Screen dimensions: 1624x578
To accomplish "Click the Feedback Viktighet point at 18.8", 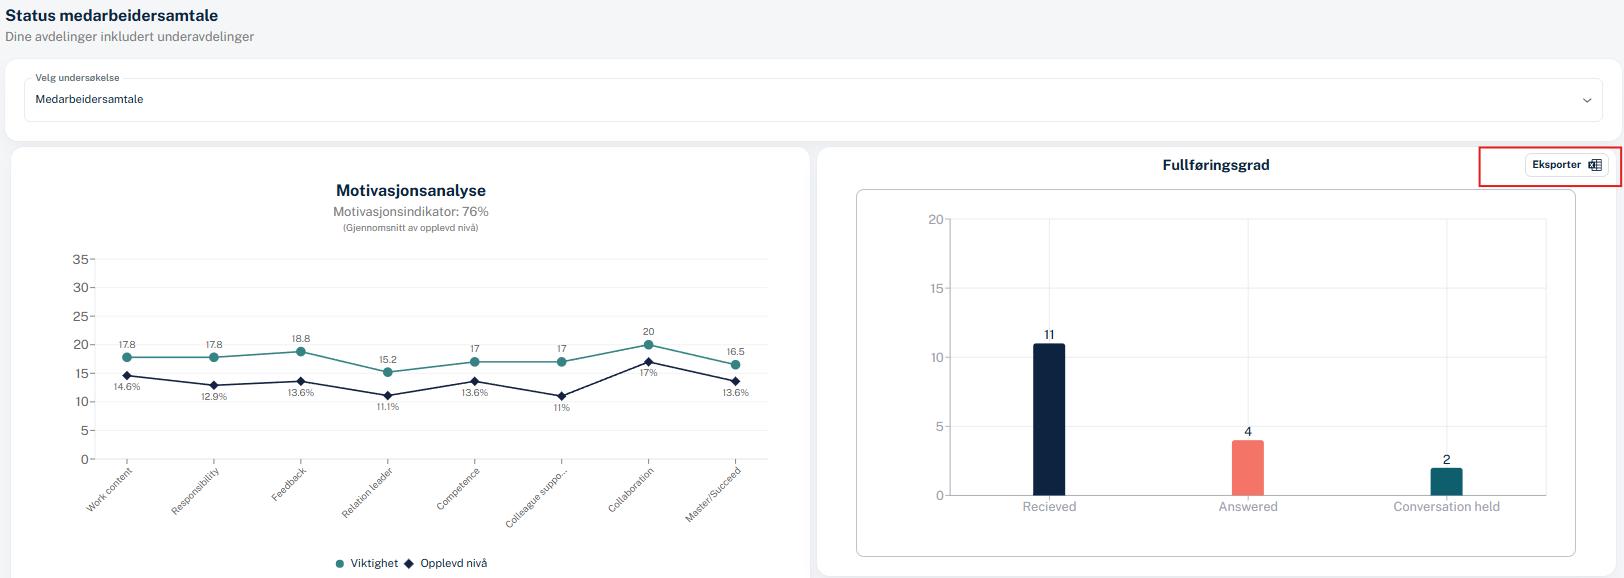I will [x=301, y=352].
